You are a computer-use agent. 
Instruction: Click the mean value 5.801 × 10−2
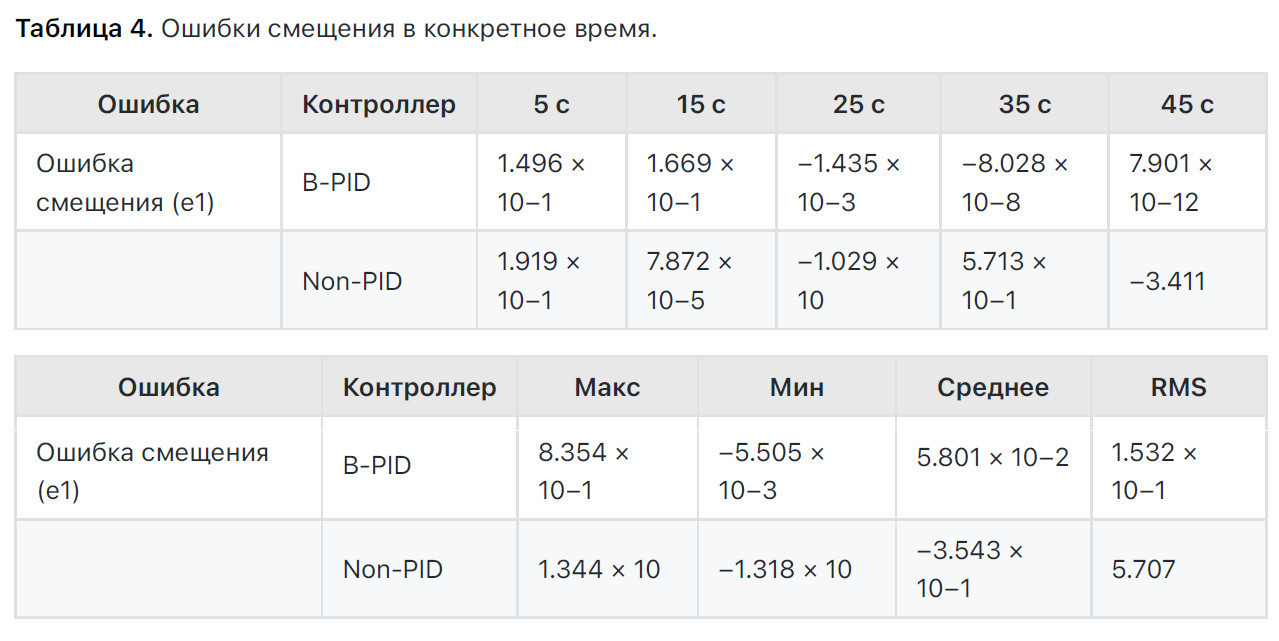[x=993, y=458]
